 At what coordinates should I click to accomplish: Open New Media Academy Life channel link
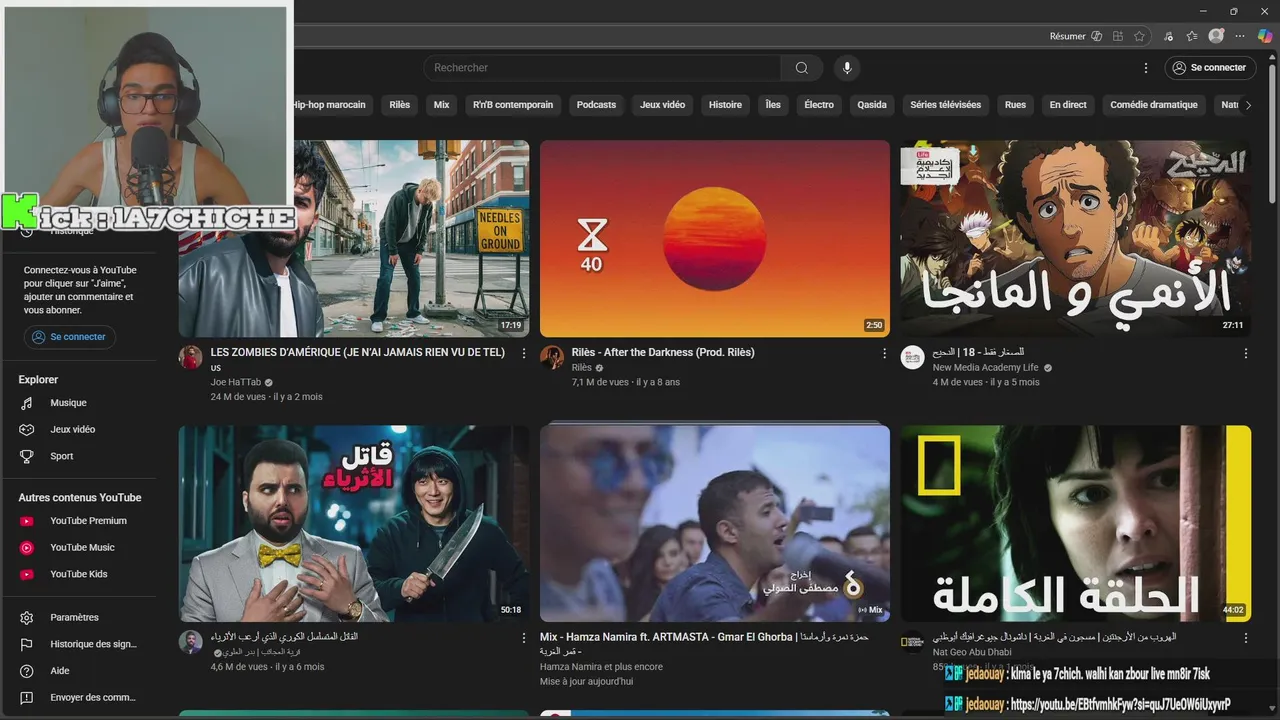[986, 367]
